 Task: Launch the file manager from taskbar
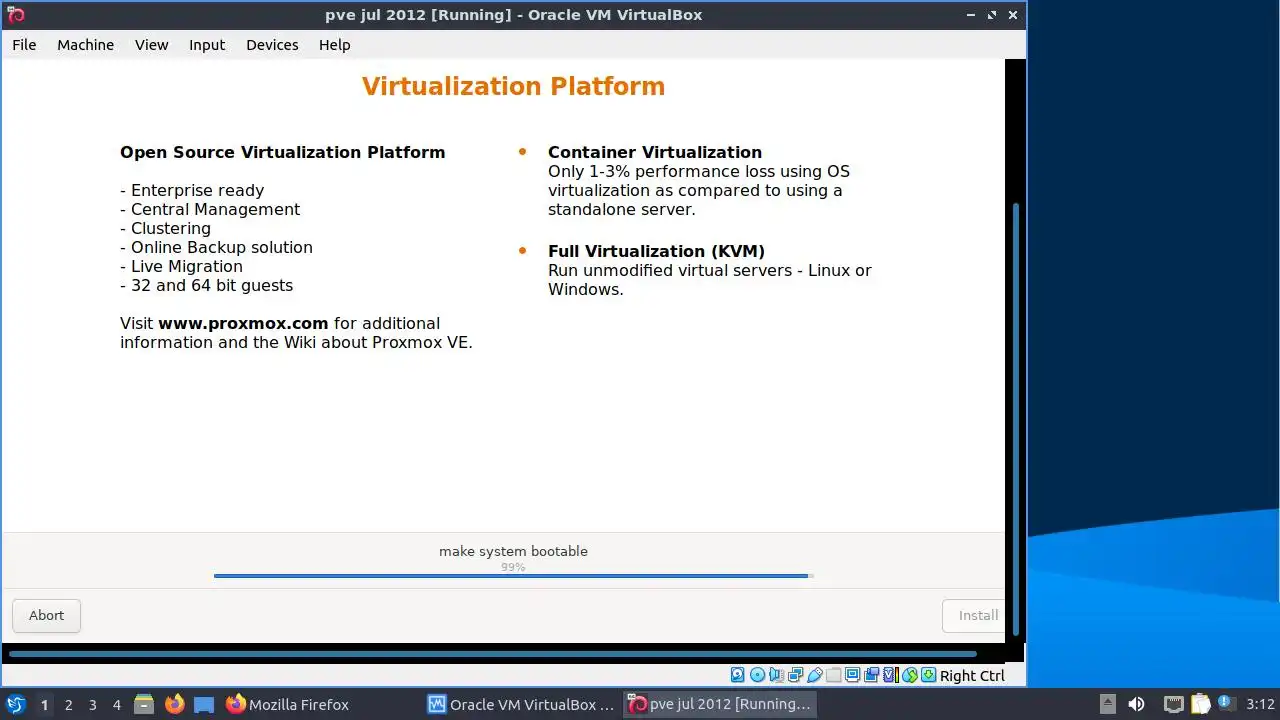click(x=144, y=704)
